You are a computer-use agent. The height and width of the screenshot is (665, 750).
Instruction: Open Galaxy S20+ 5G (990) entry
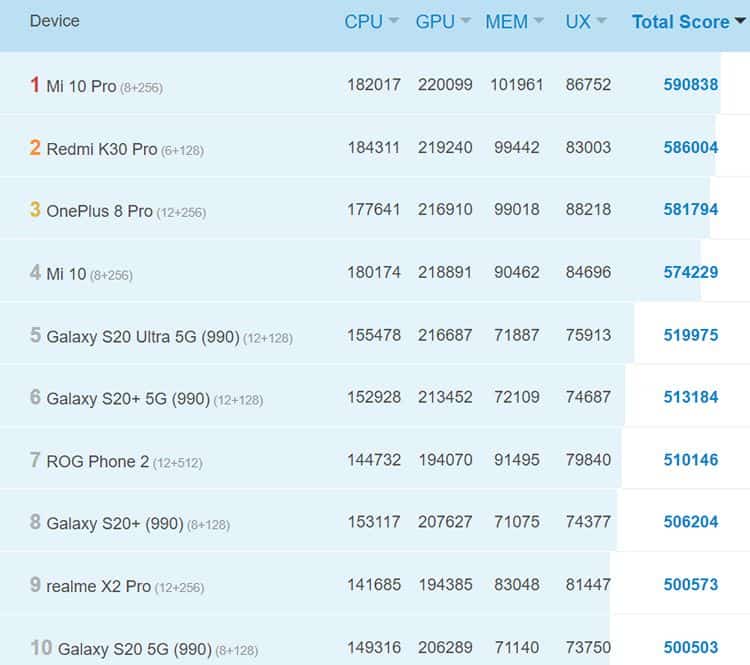128,399
